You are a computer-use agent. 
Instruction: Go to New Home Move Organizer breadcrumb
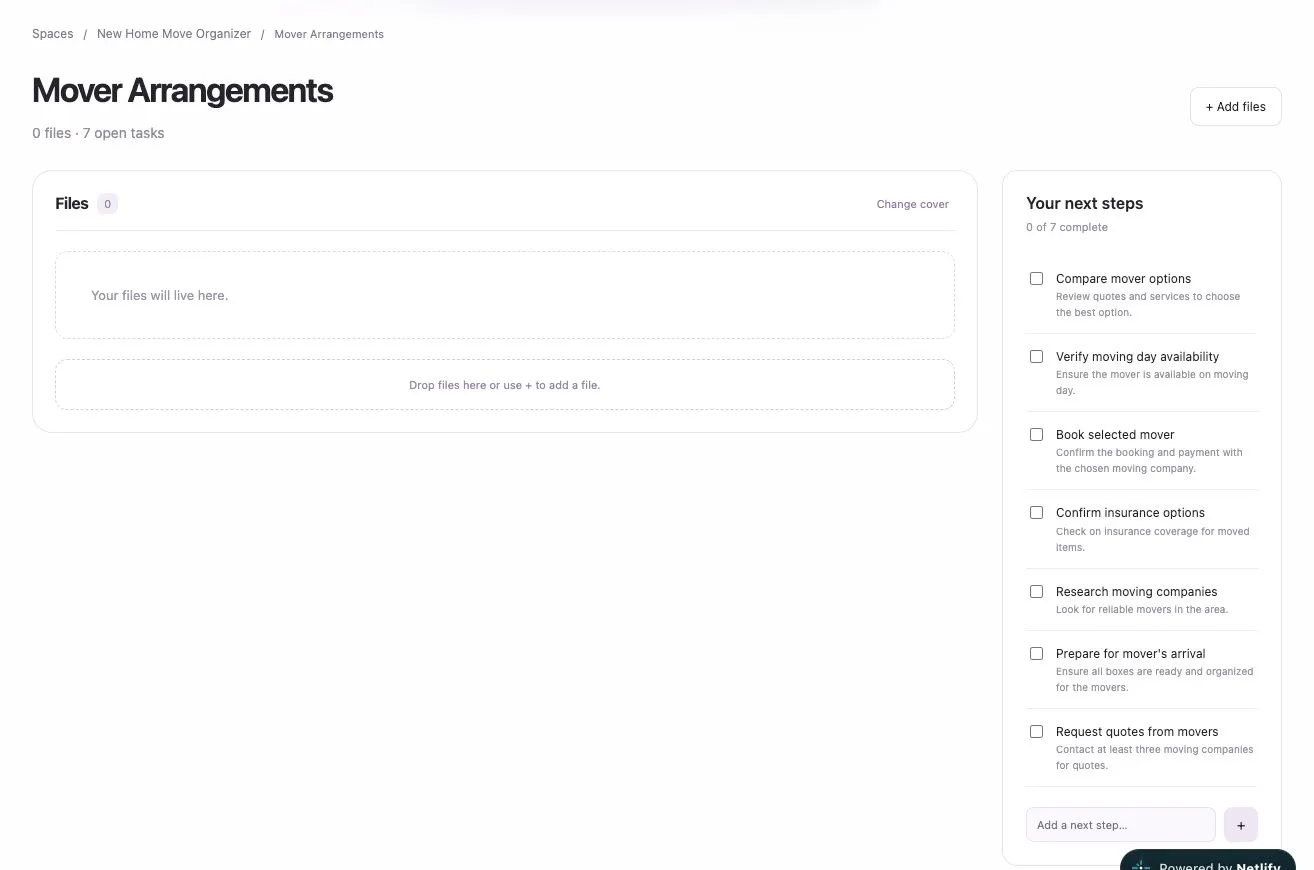point(174,34)
